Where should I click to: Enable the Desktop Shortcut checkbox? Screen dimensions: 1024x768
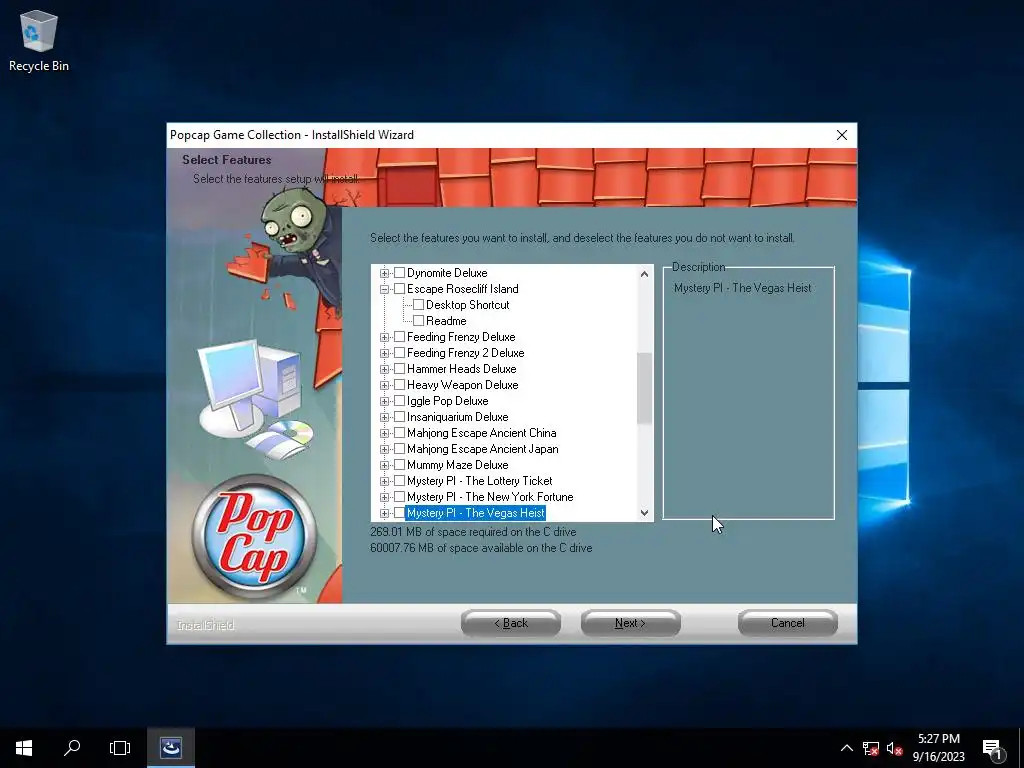click(x=419, y=305)
